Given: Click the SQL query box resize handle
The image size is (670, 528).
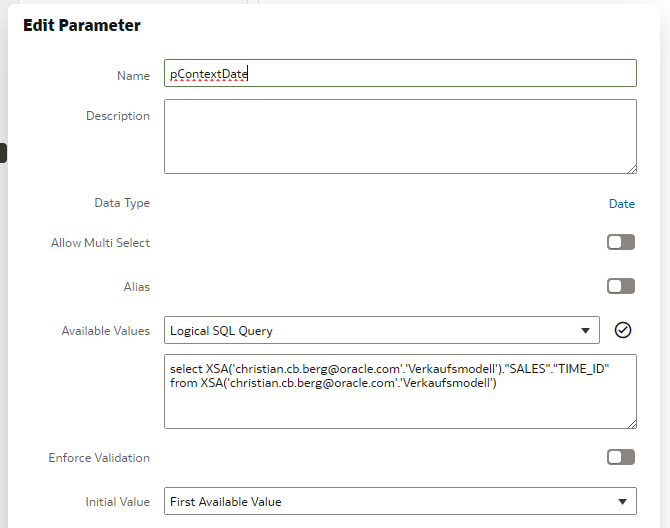Looking at the screenshot, I should (x=632, y=424).
